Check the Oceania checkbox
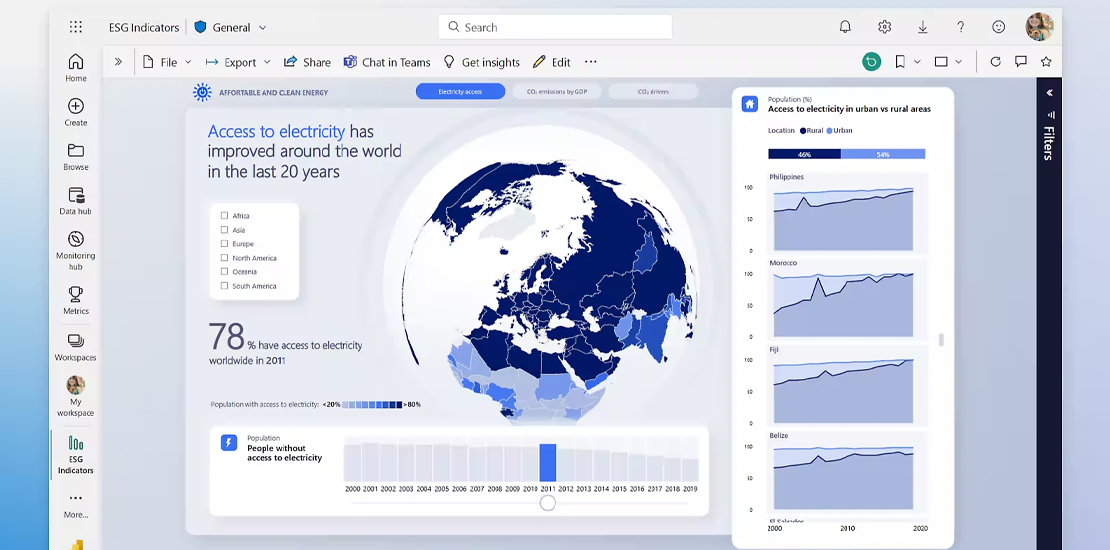This screenshot has width=1110, height=550. (224, 272)
